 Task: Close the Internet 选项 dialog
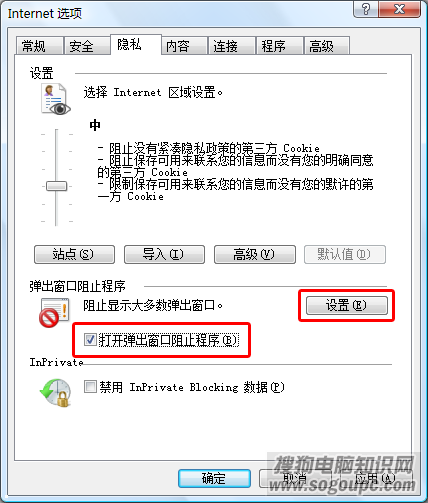(x=399, y=9)
